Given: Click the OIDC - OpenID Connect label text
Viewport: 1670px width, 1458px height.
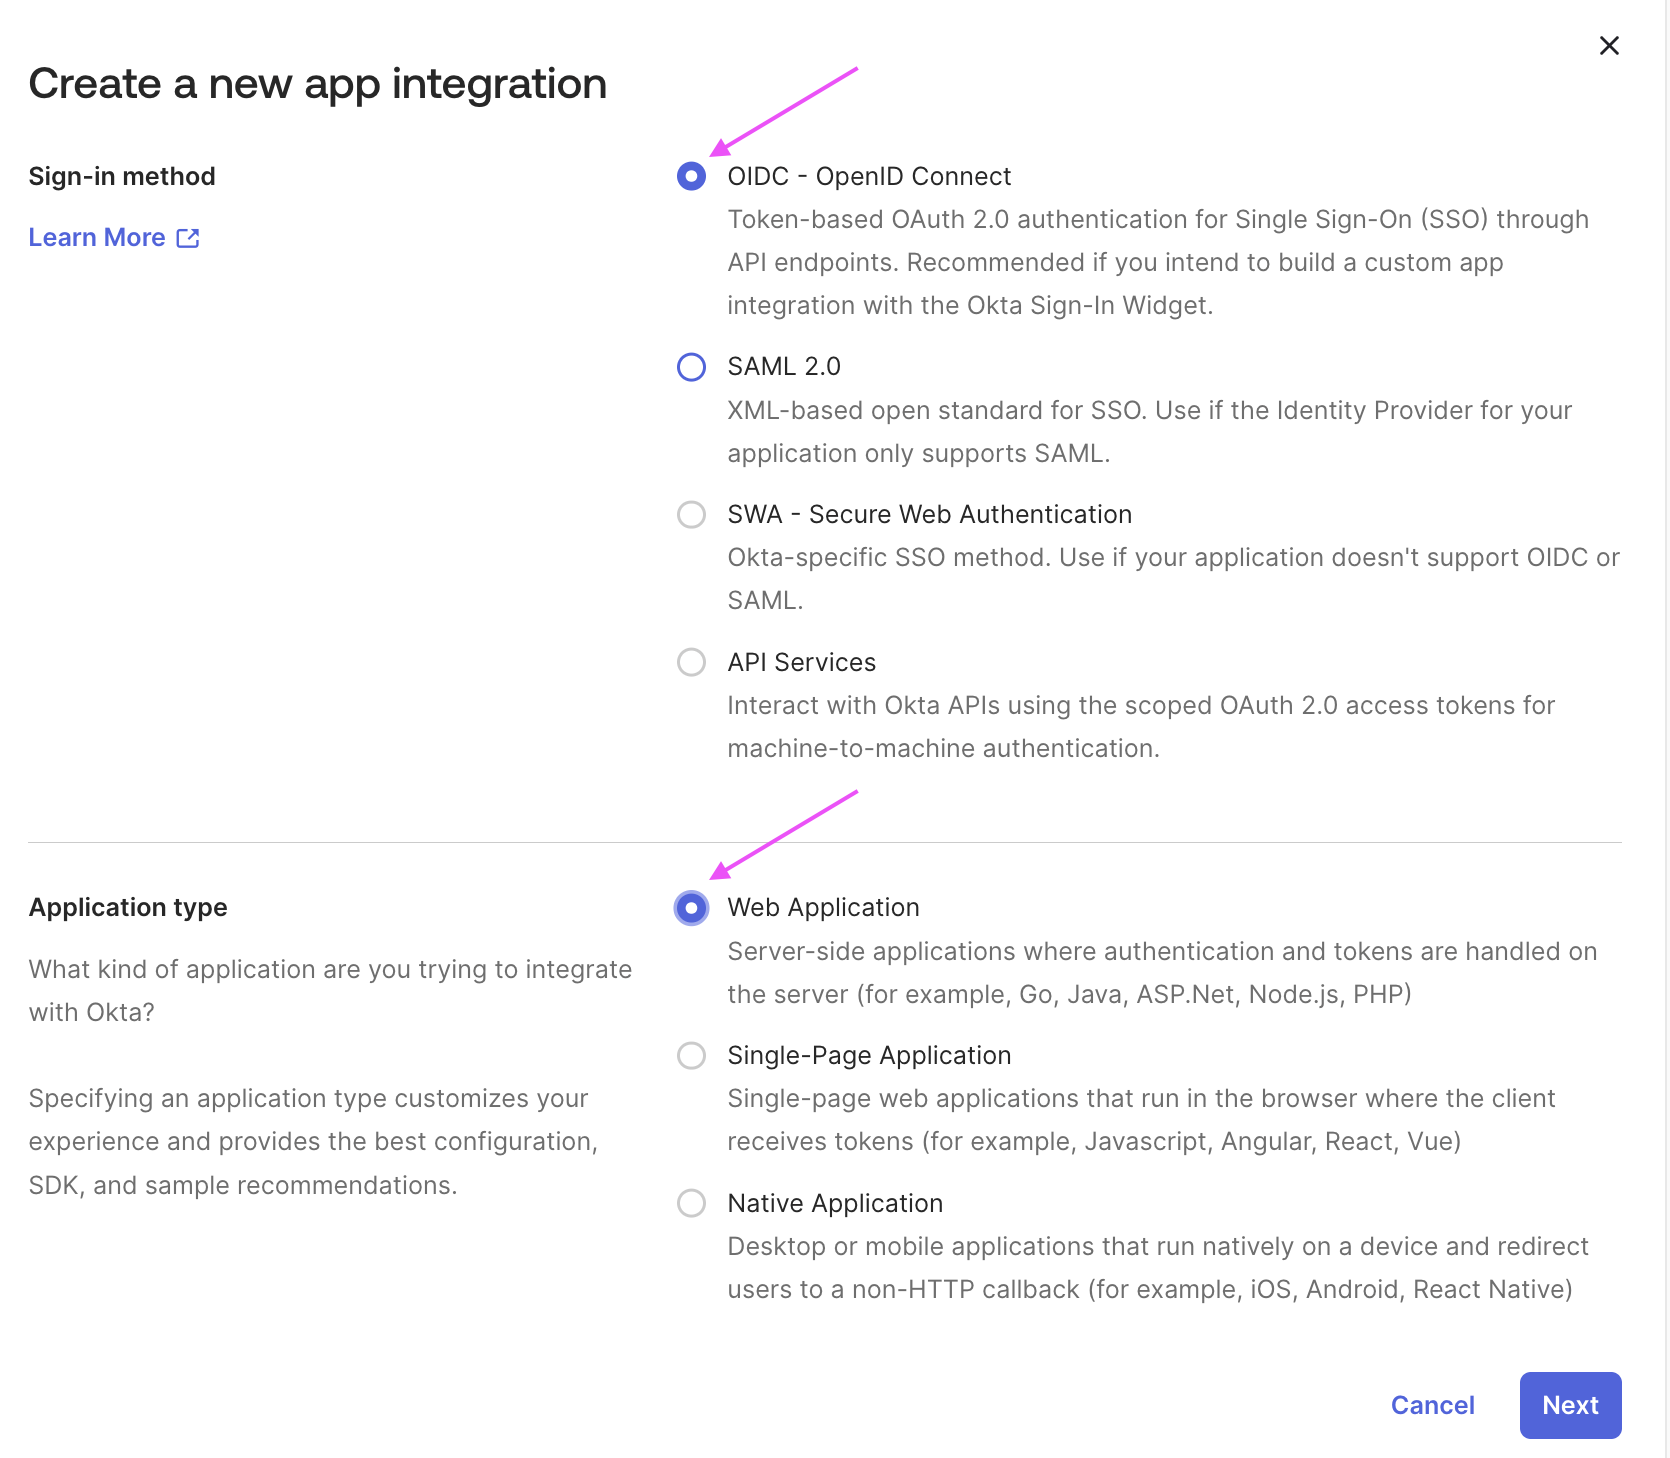Looking at the screenshot, I should click(x=868, y=176).
